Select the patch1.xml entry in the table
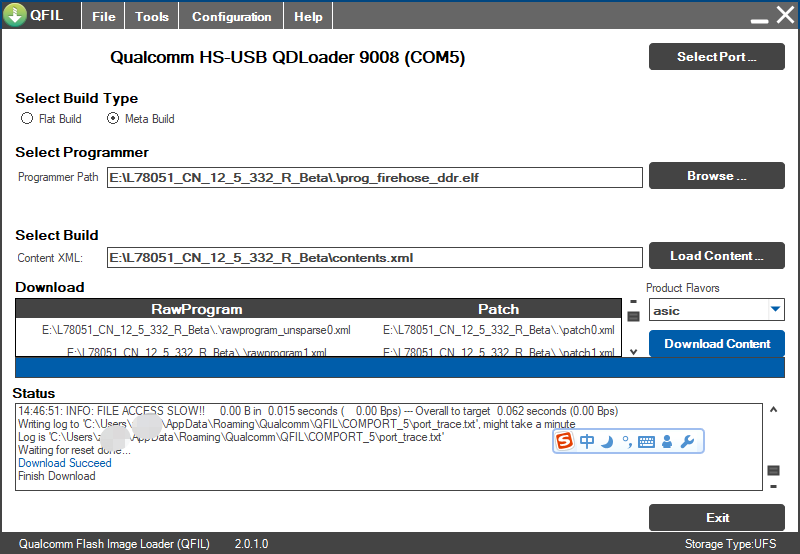 click(x=498, y=352)
